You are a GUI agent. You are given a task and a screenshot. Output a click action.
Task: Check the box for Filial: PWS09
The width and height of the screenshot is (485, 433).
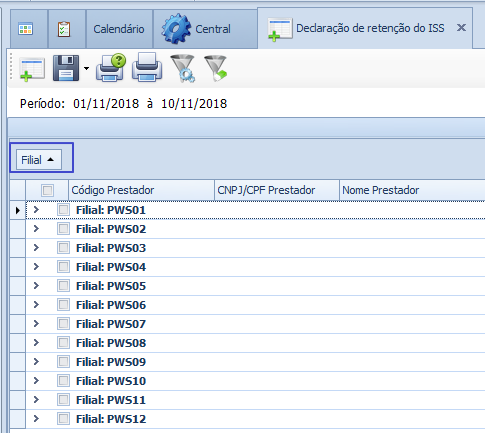pyautogui.click(x=63, y=362)
